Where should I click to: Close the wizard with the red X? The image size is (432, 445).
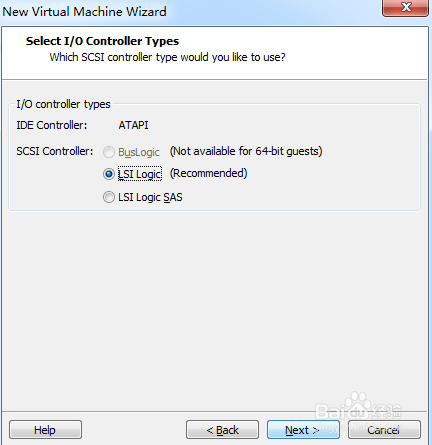pos(405,7)
